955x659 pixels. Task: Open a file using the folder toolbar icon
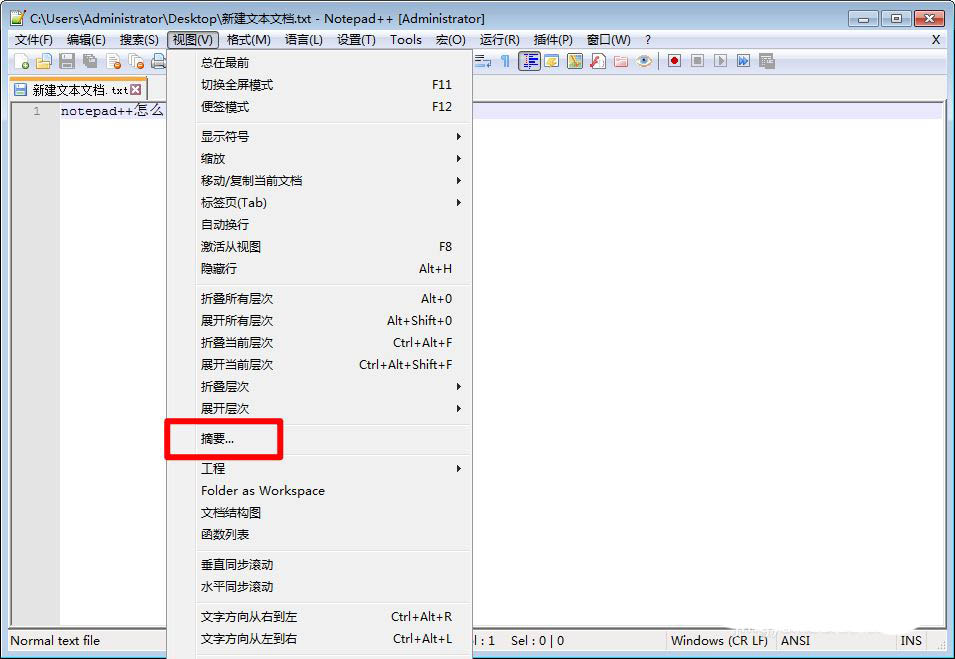44,61
